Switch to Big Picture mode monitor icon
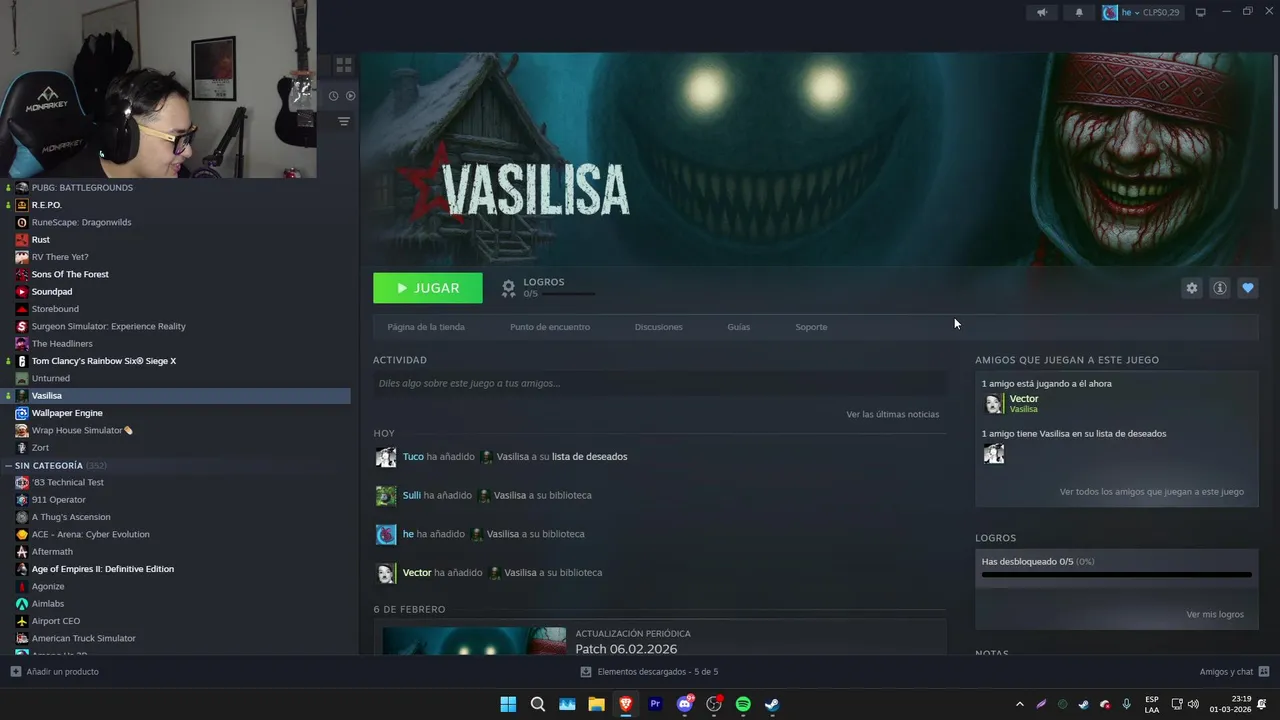Image resolution: width=1280 pixels, height=720 pixels. tap(1201, 13)
